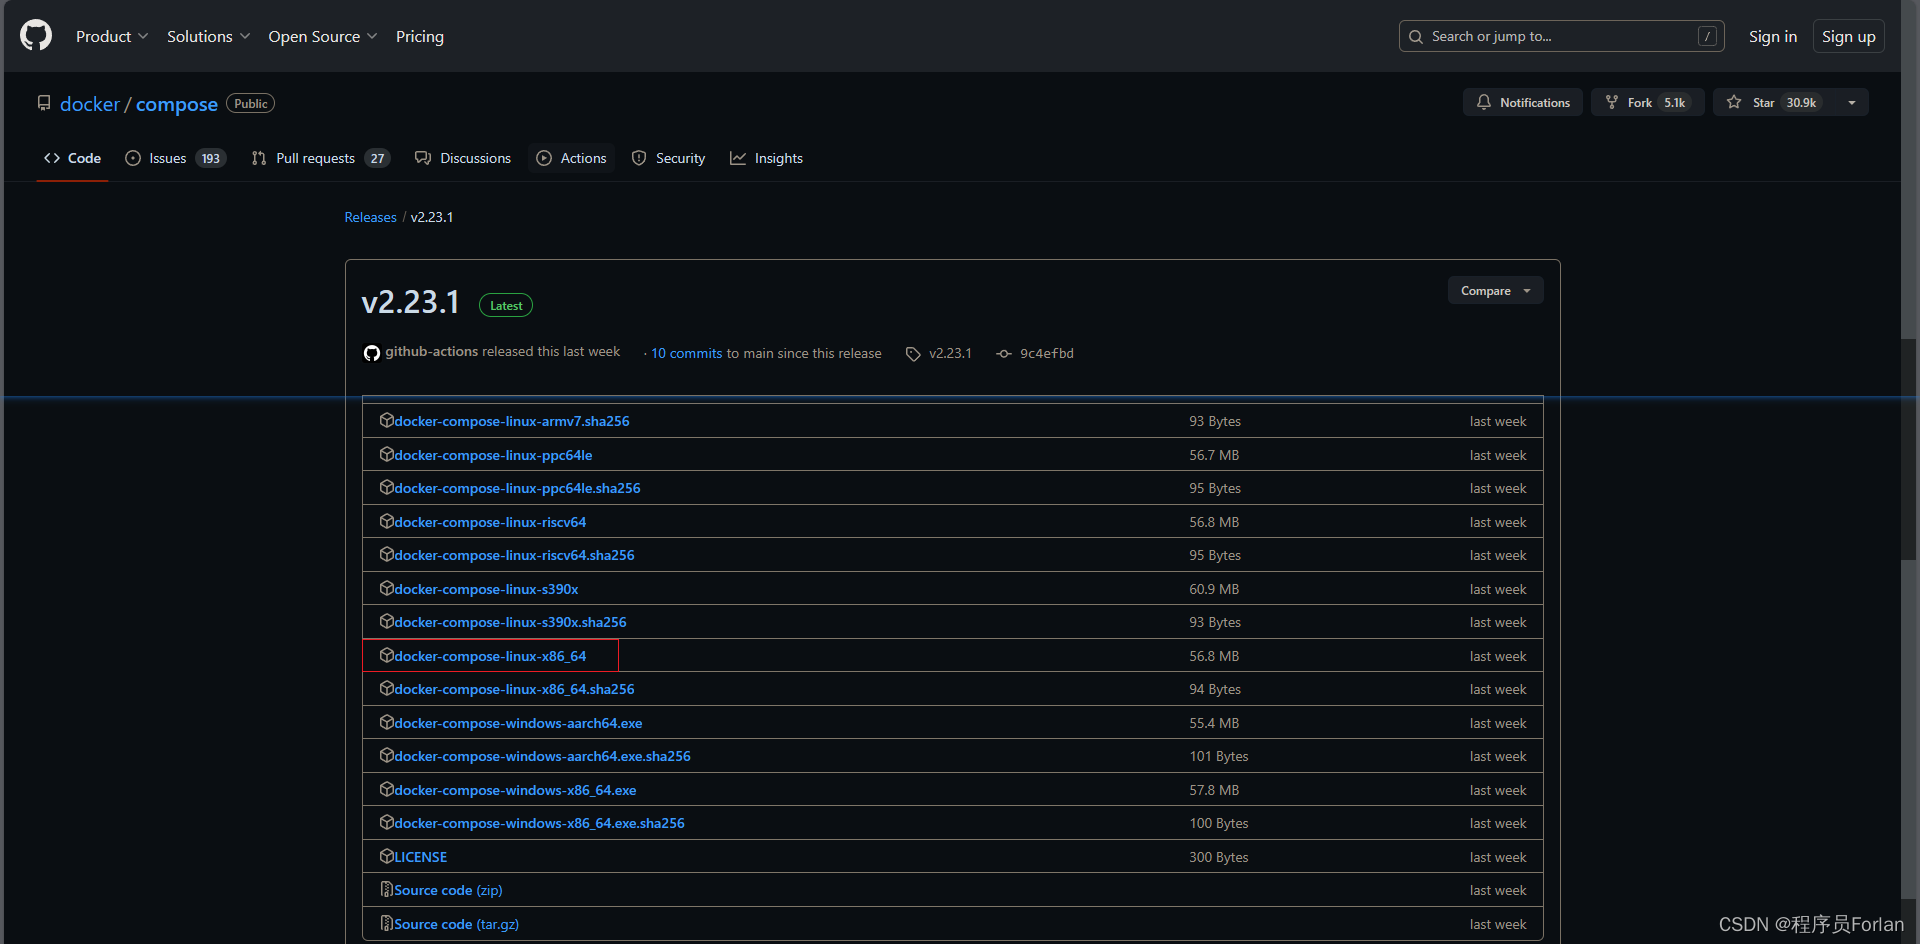1920x944 pixels.
Task: Click Sign in
Action: pyautogui.click(x=1772, y=37)
